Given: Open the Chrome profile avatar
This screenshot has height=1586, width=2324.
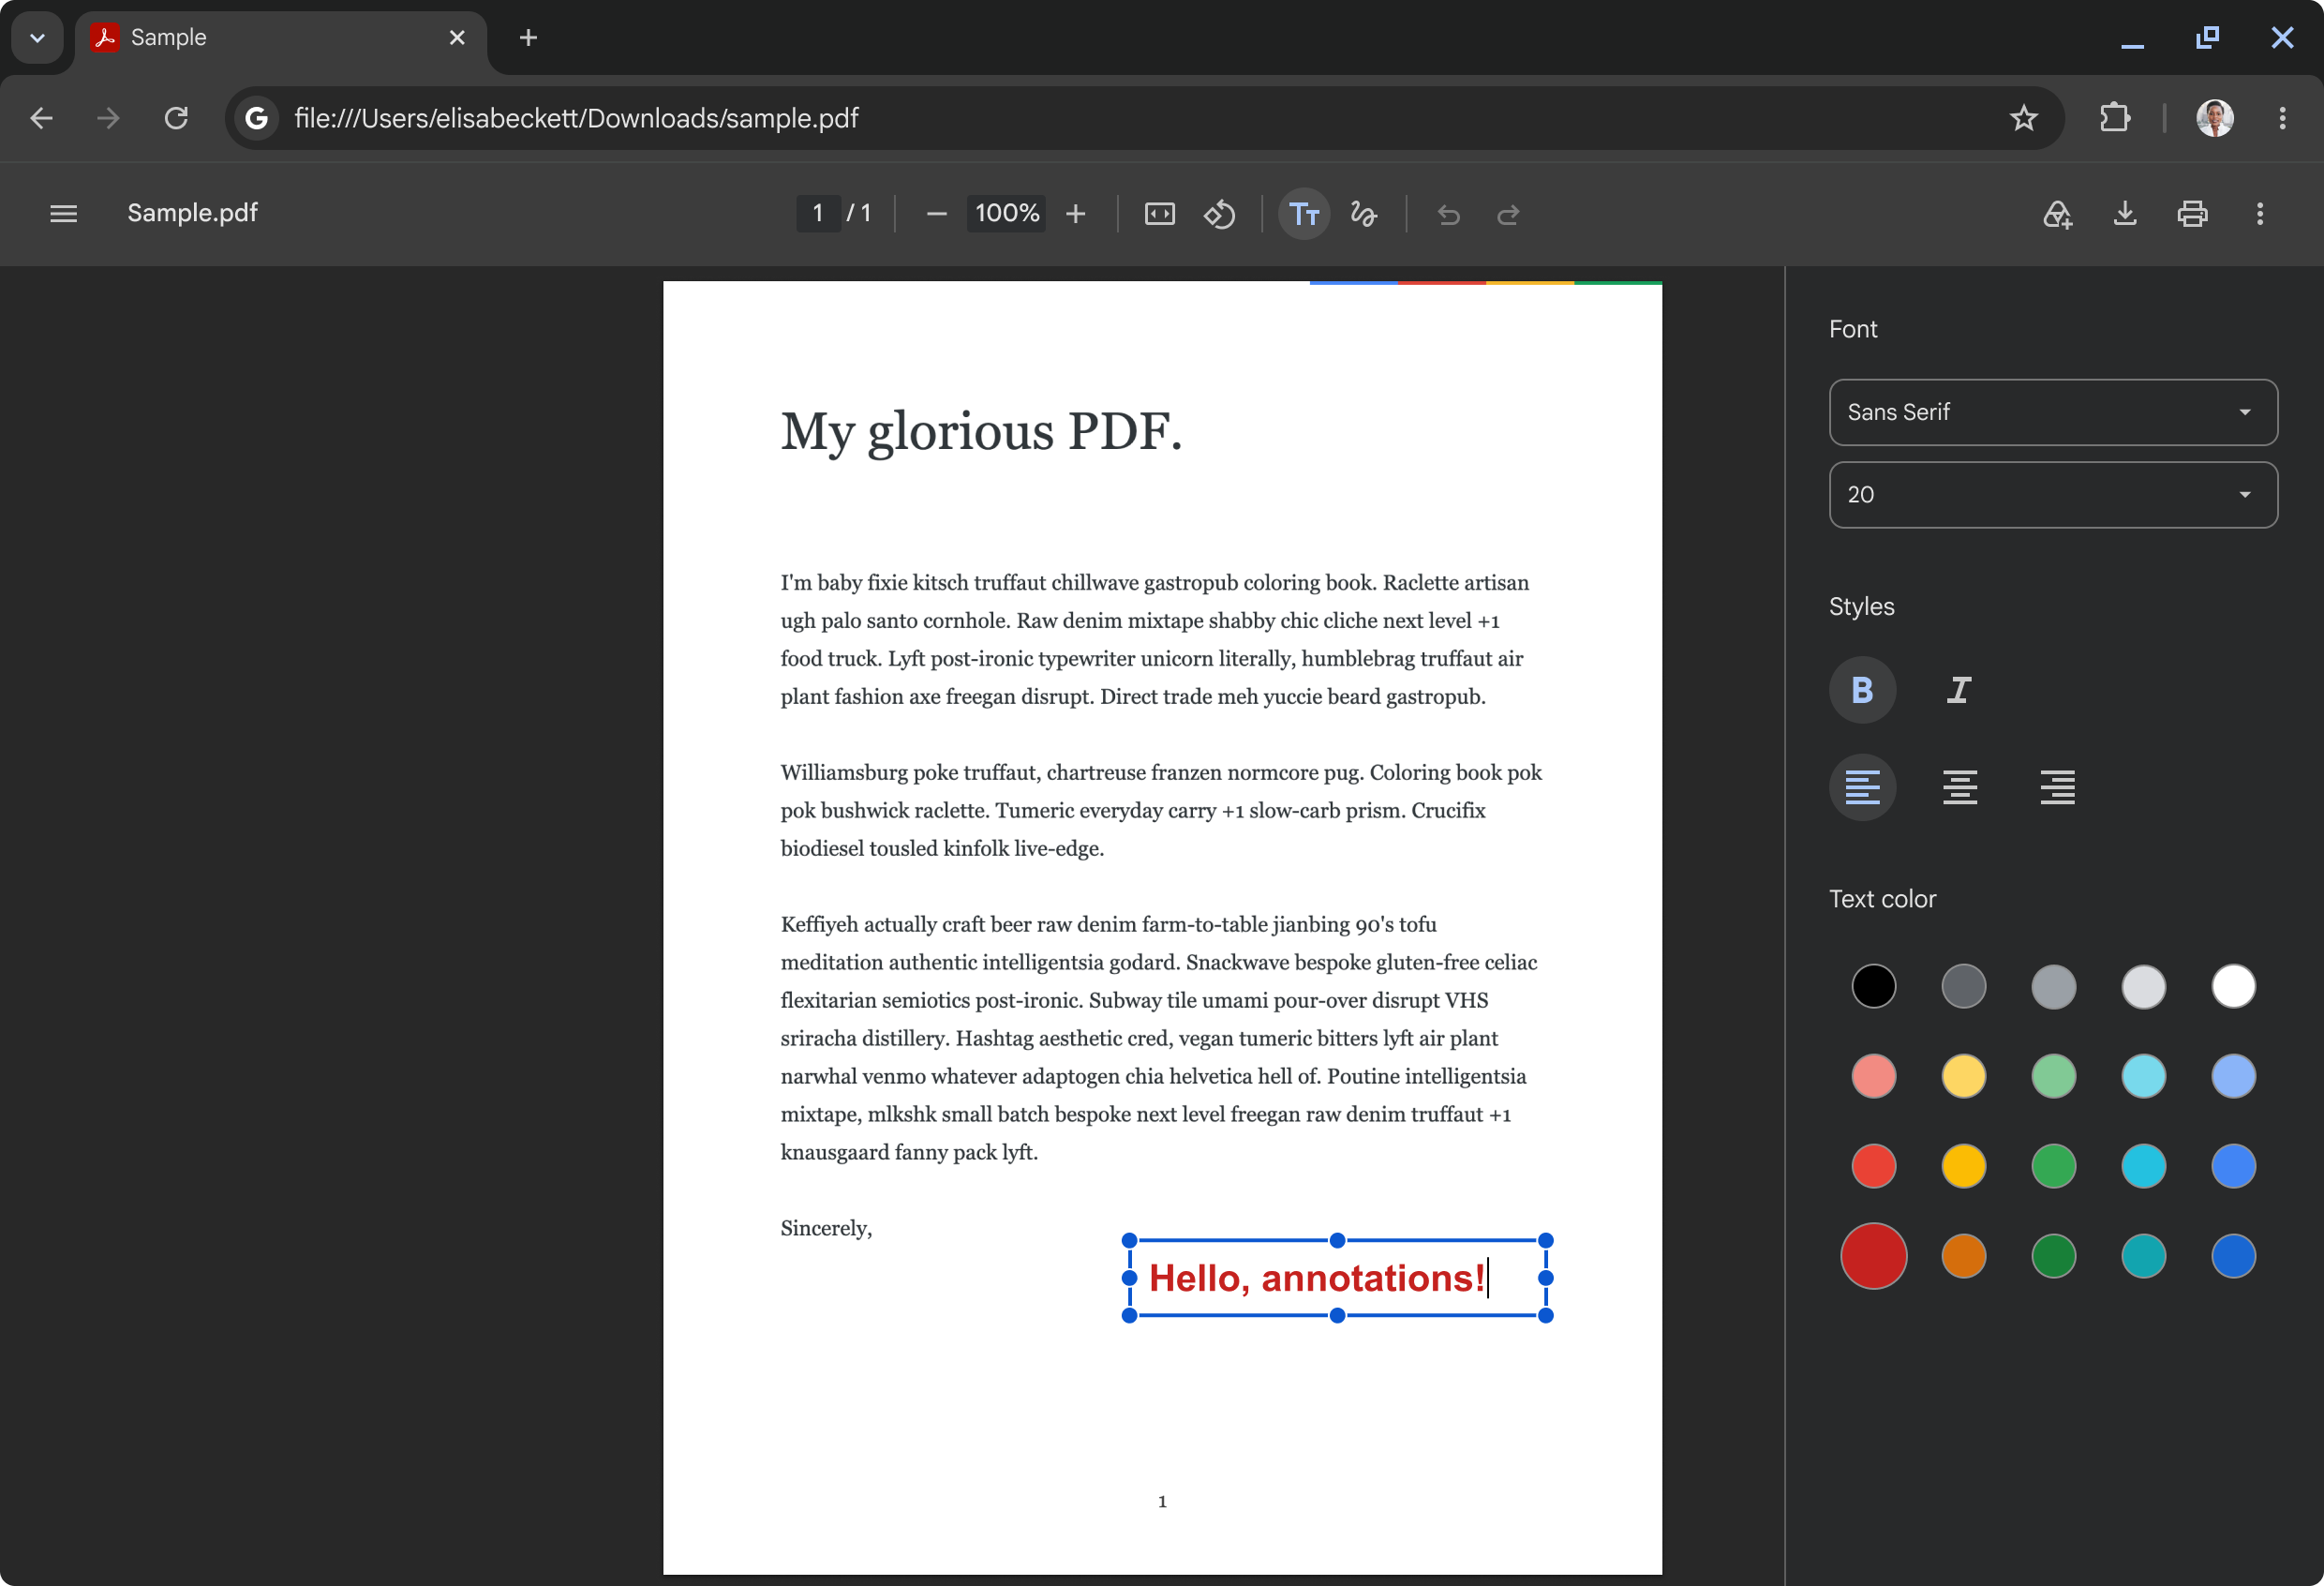Looking at the screenshot, I should click(2214, 118).
